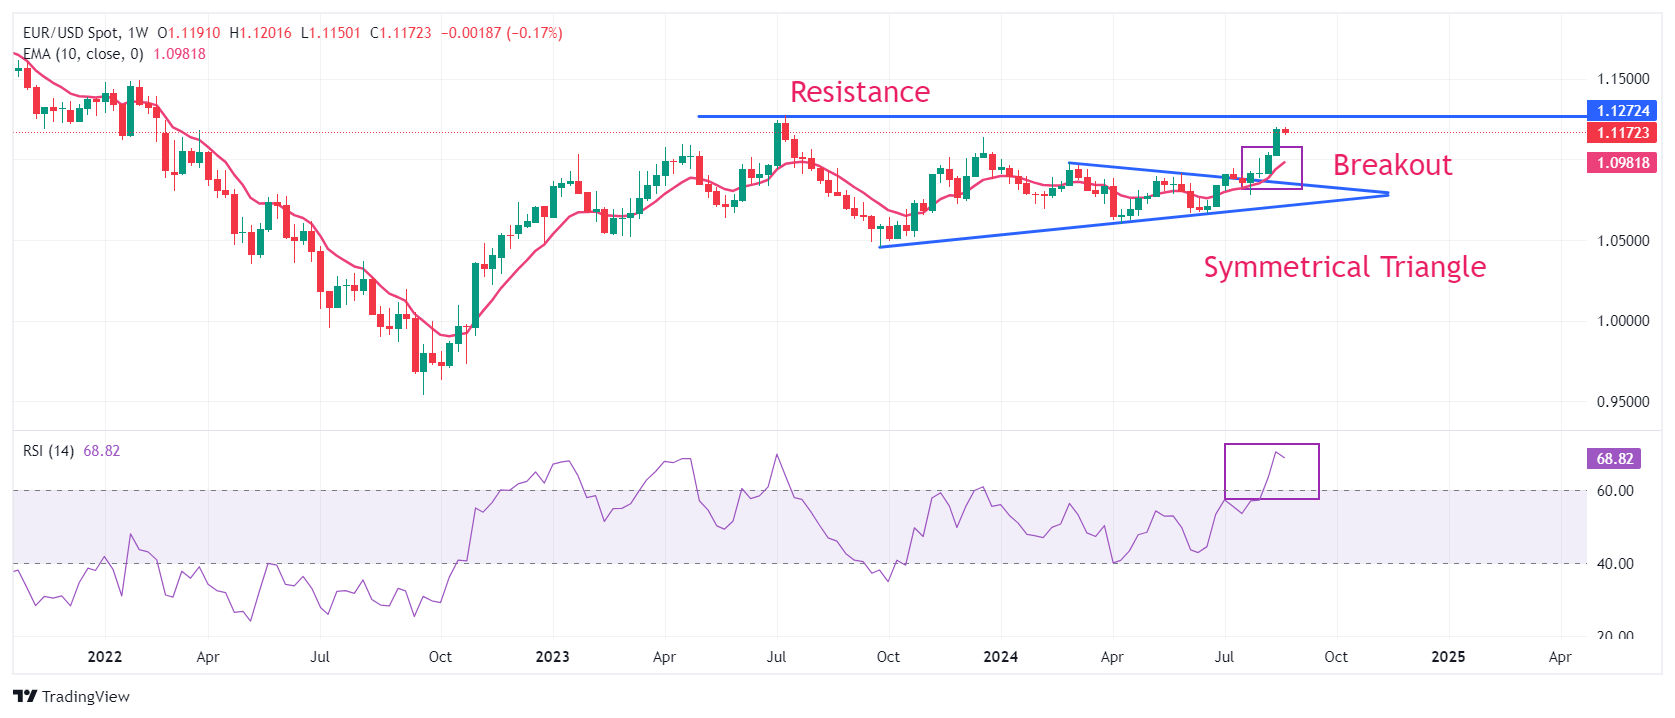1675x718 pixels.
Task: Click the TradingView logo icon
Action: [x=25, y=697]
